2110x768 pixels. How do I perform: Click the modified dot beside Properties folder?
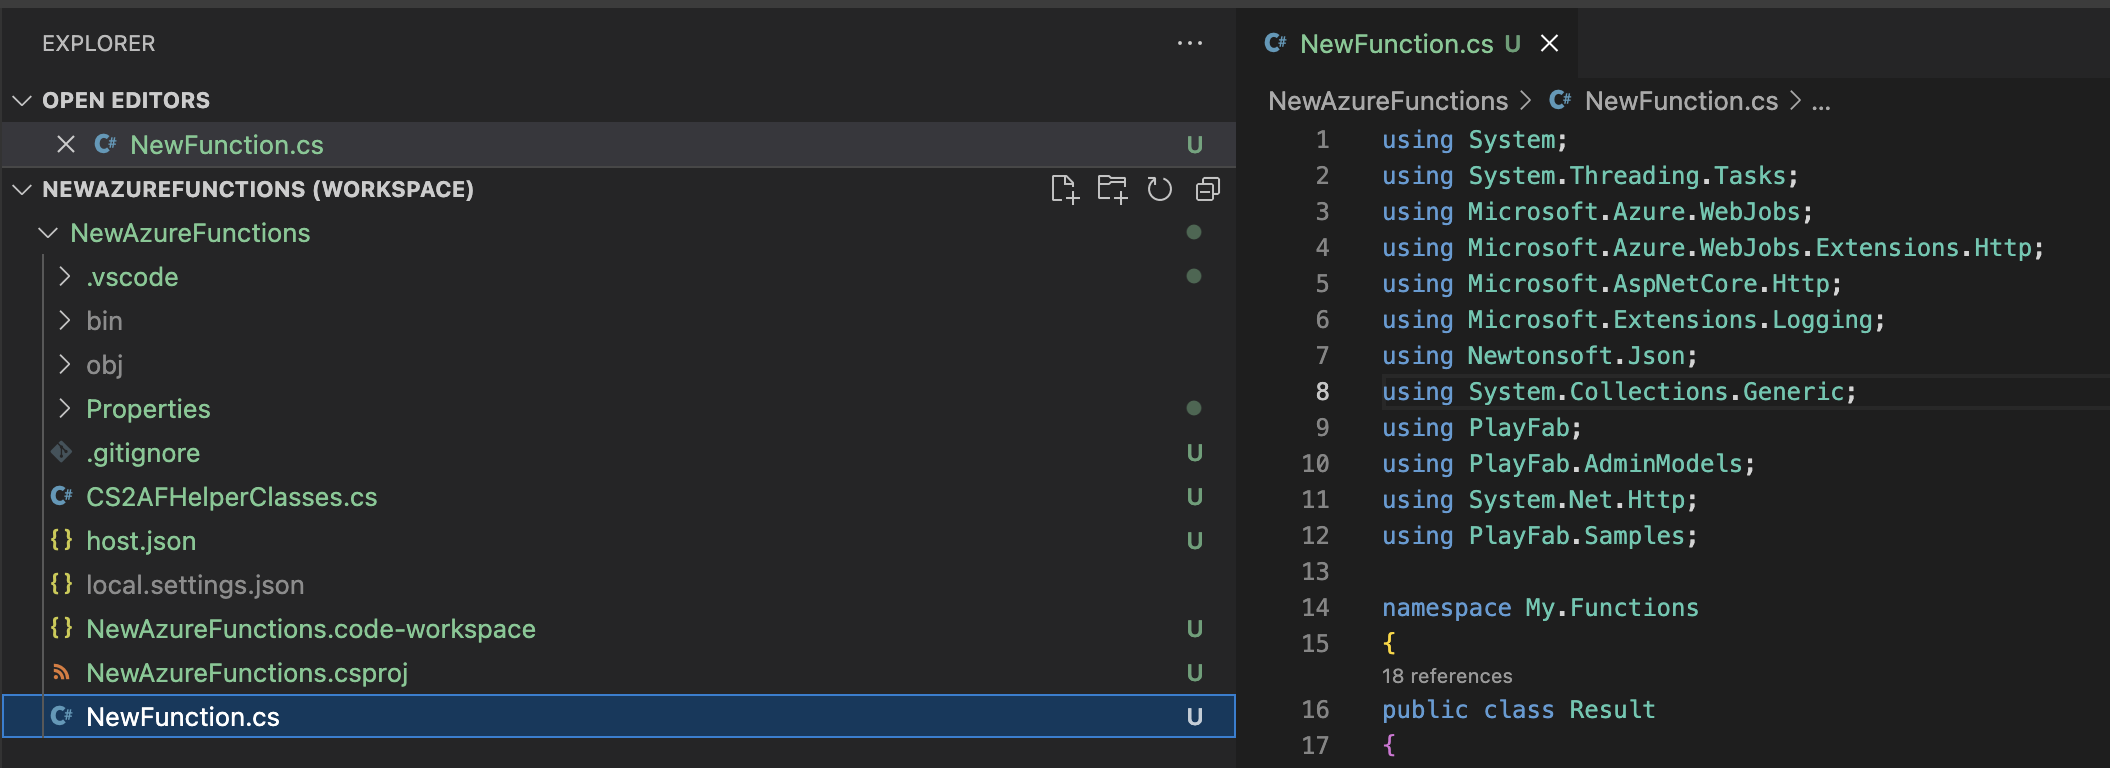[1193, 408]
